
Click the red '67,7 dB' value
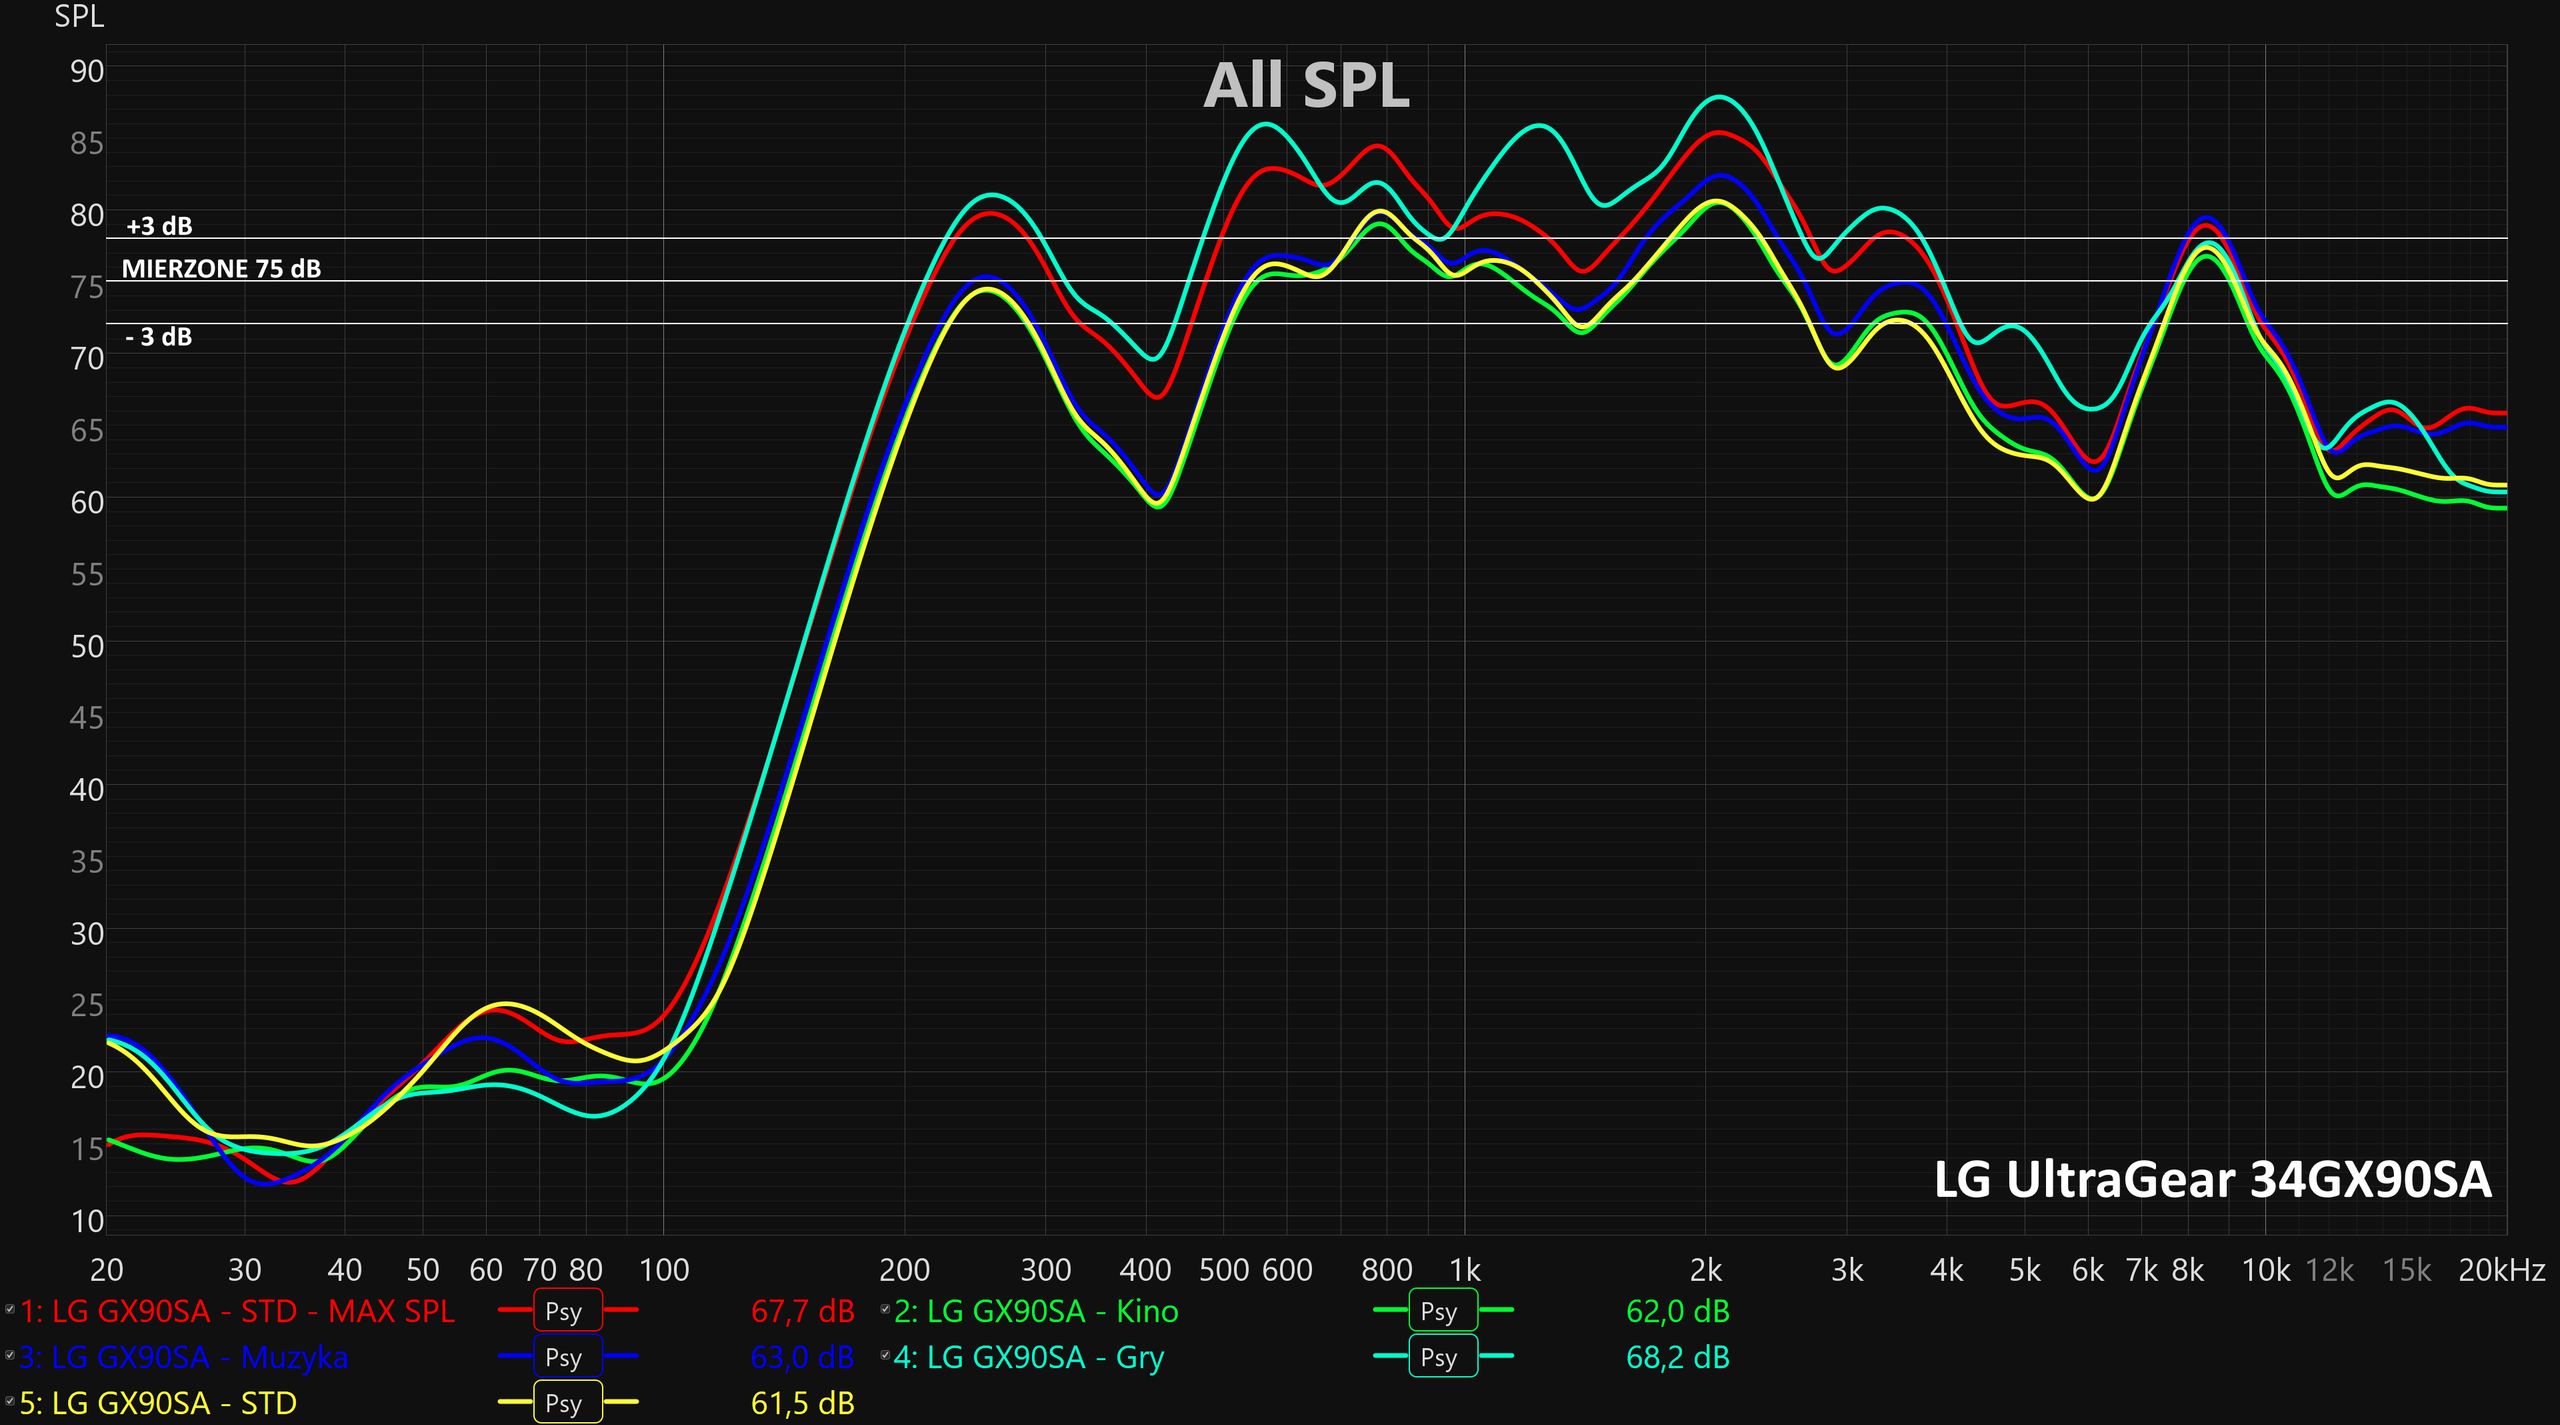click(803, 1311)
